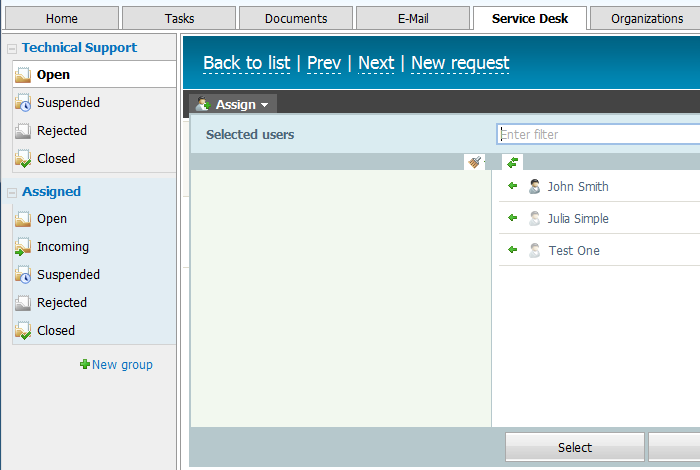Add Julia Simple using her green arrow
The height and width of the screenshot is (470, 700).
point(512,218)
